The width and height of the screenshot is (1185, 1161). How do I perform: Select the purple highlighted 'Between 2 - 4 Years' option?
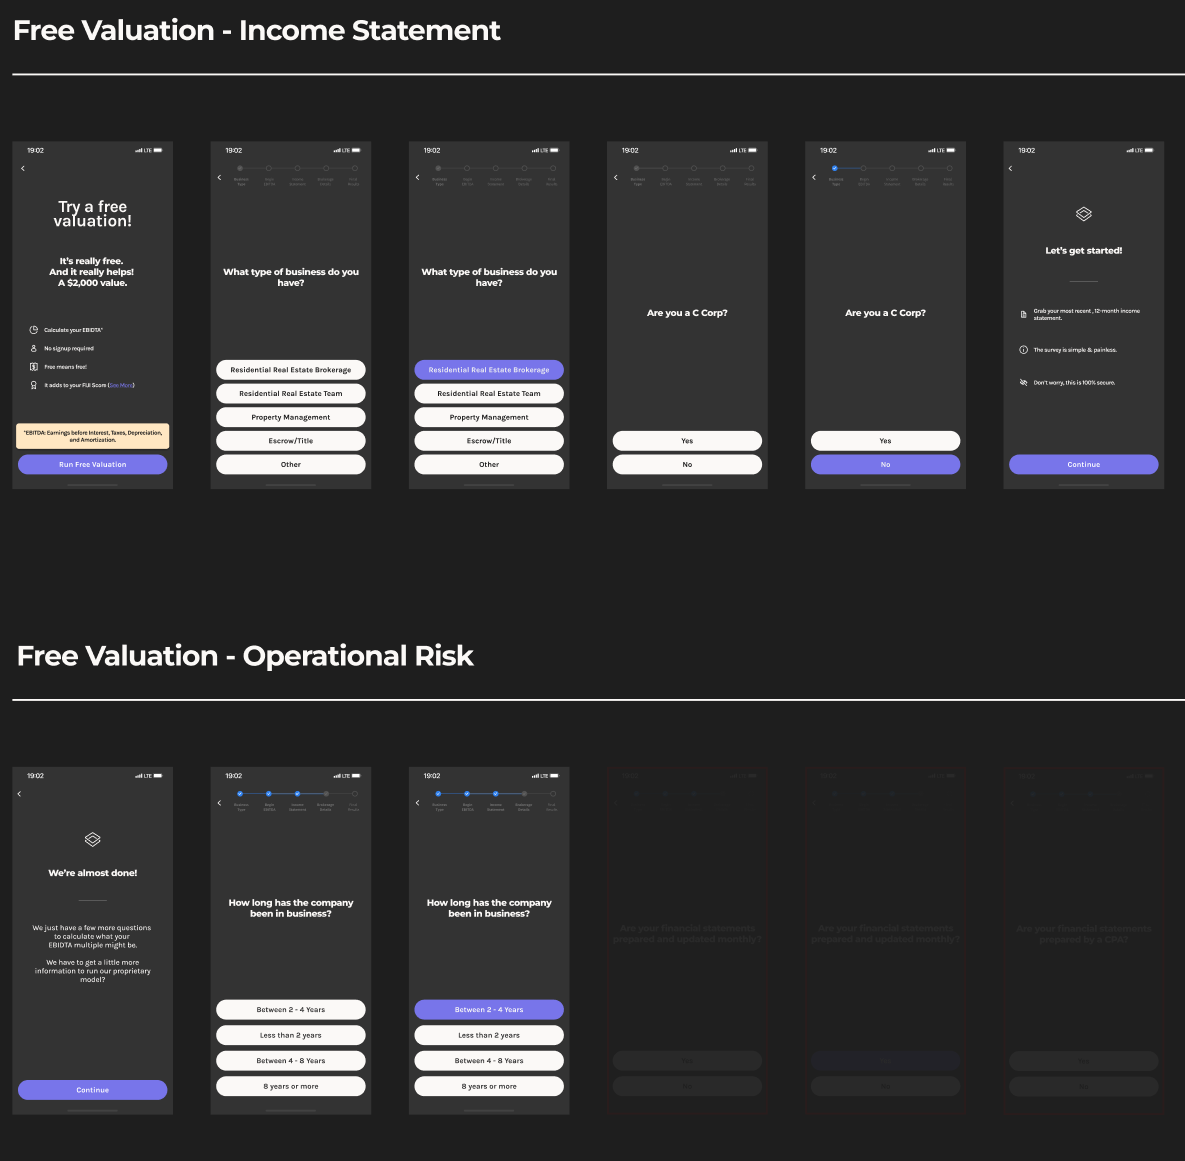click(x=489, y=1010)
